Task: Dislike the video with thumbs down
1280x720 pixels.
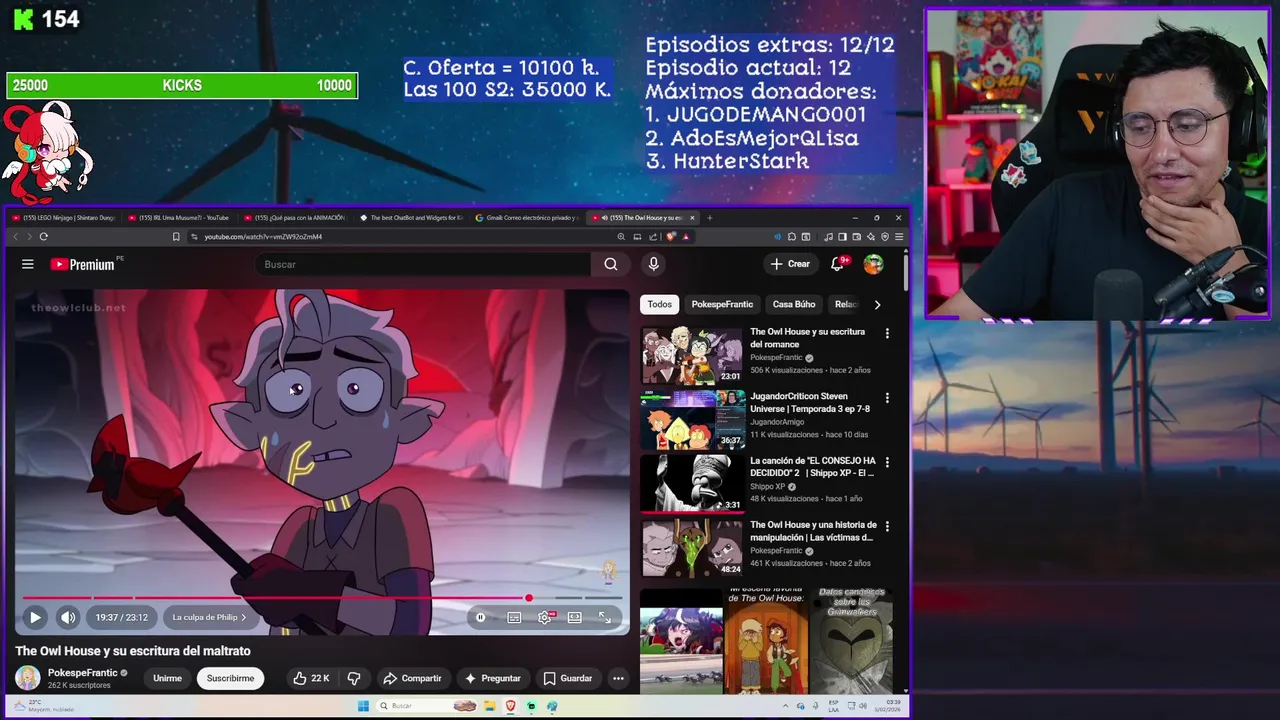Action: pos(354,678)
